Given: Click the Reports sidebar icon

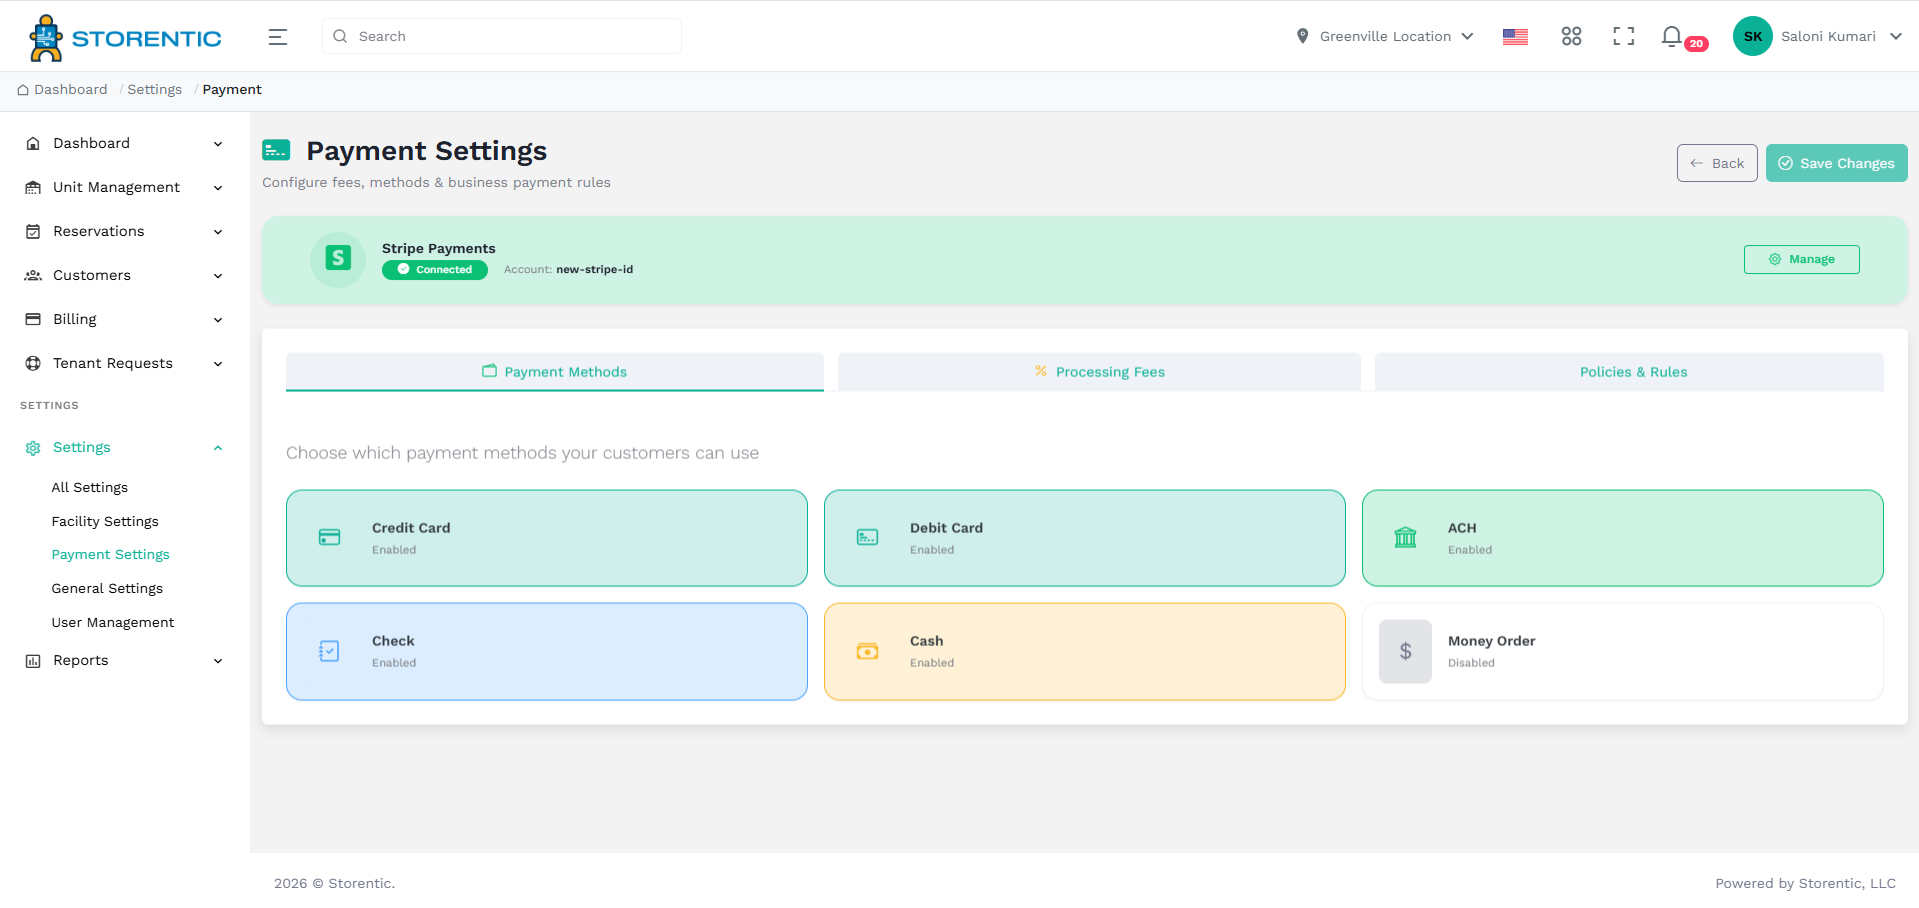Looking at the screenshot, I should [x=31, y=660].
